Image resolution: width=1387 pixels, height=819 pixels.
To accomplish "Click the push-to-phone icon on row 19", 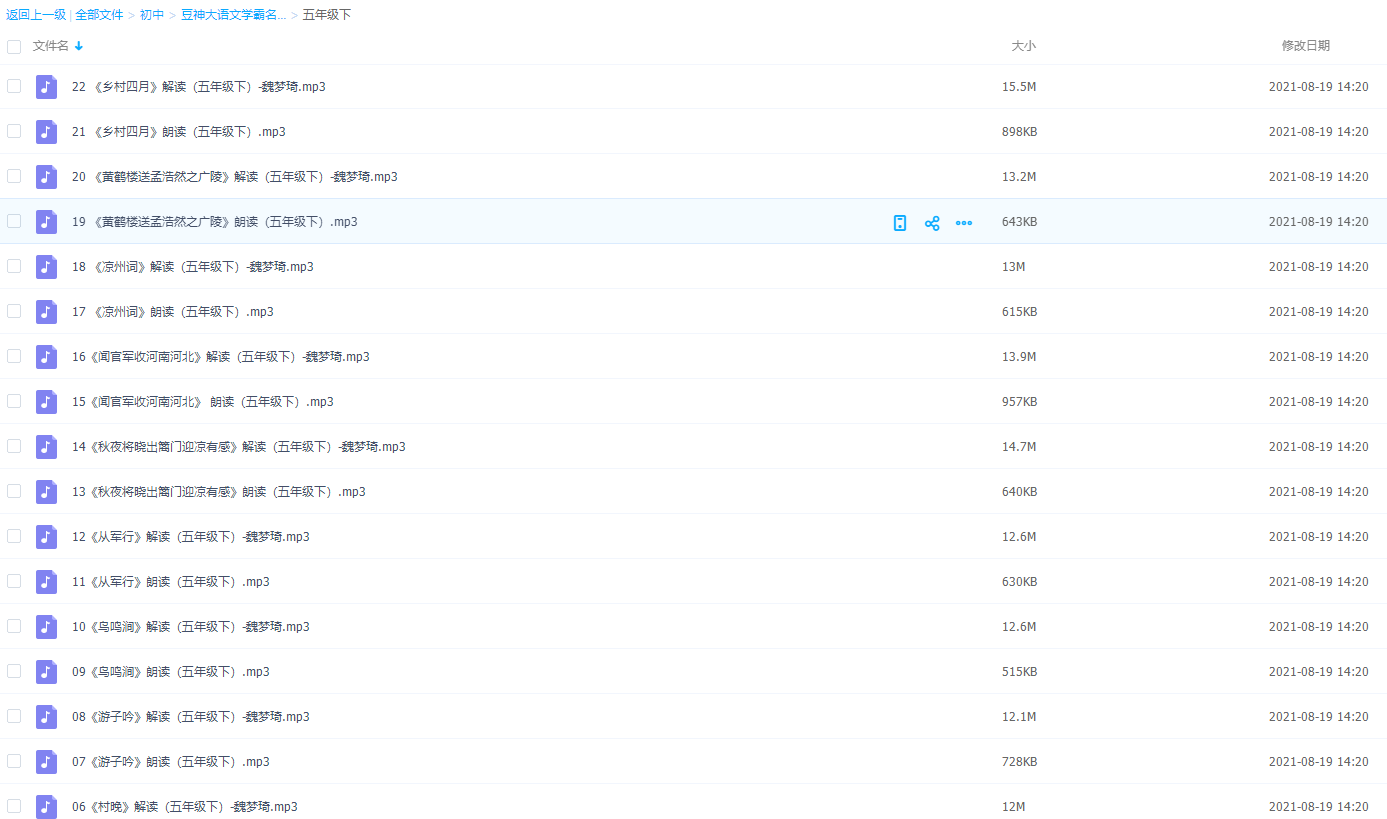I will (x=900, y=223).
